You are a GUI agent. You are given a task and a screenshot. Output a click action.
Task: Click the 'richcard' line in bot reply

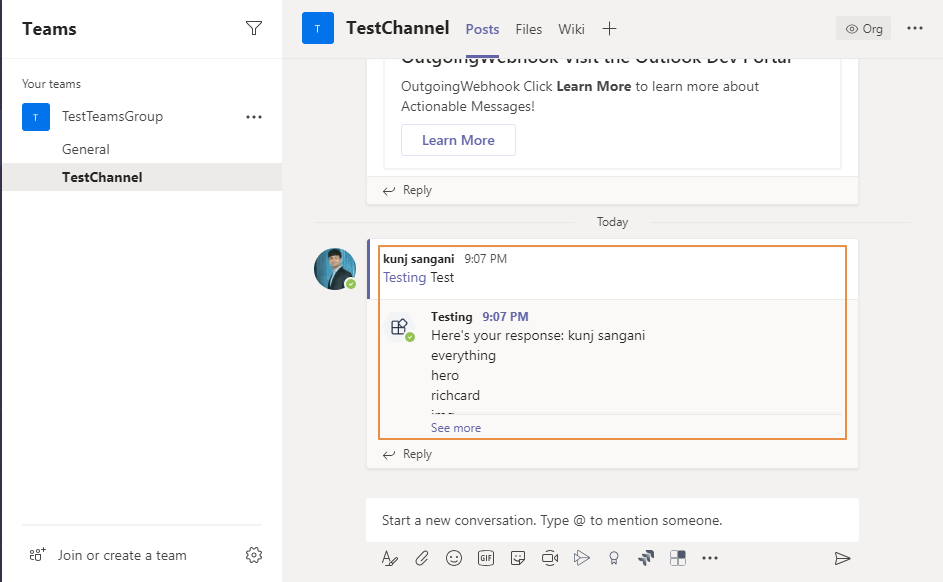[455, 395]
